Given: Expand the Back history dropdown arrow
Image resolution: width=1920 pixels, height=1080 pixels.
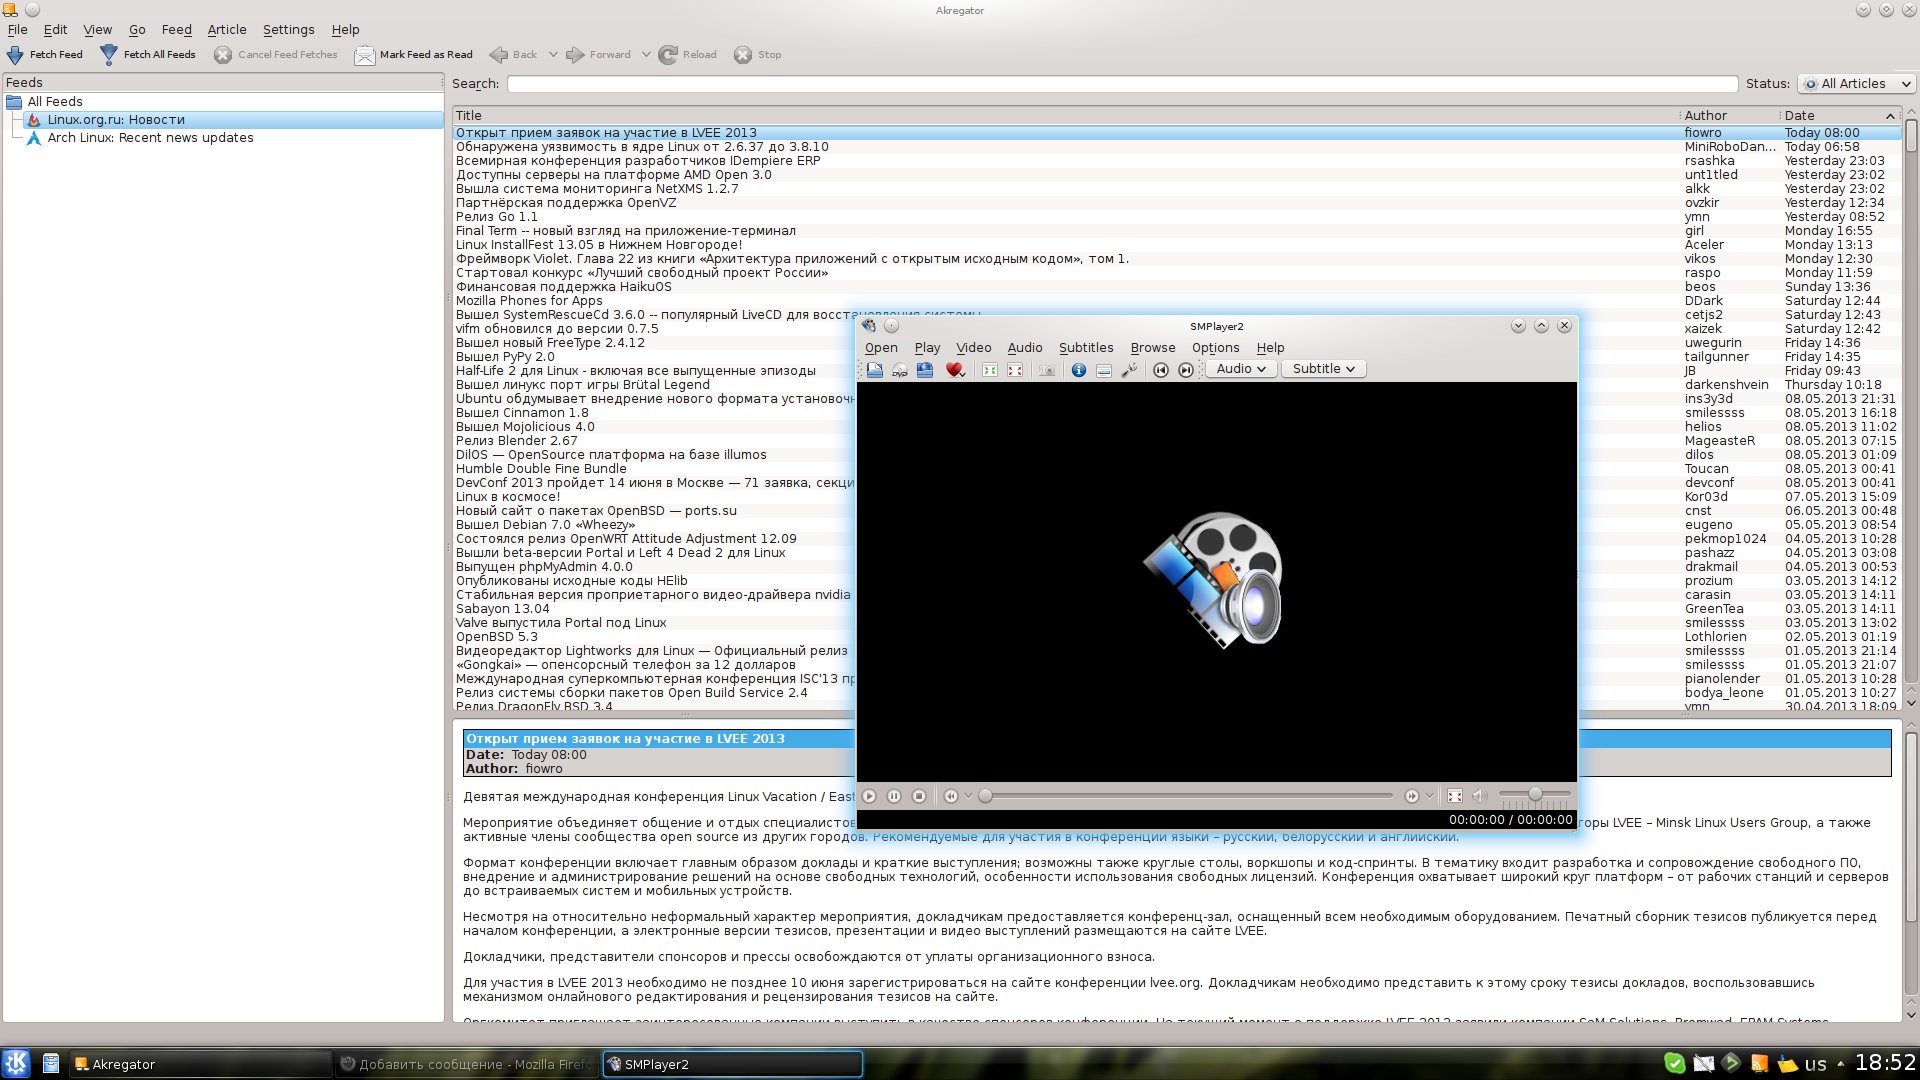Looking at the screenshot, I should tap(553, 55).
